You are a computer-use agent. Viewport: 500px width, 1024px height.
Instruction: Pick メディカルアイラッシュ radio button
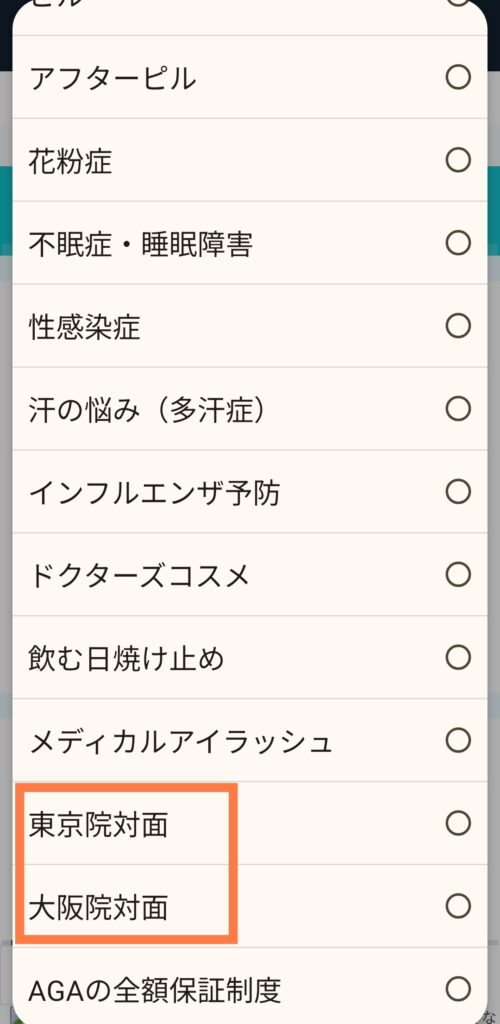point(458,741)
